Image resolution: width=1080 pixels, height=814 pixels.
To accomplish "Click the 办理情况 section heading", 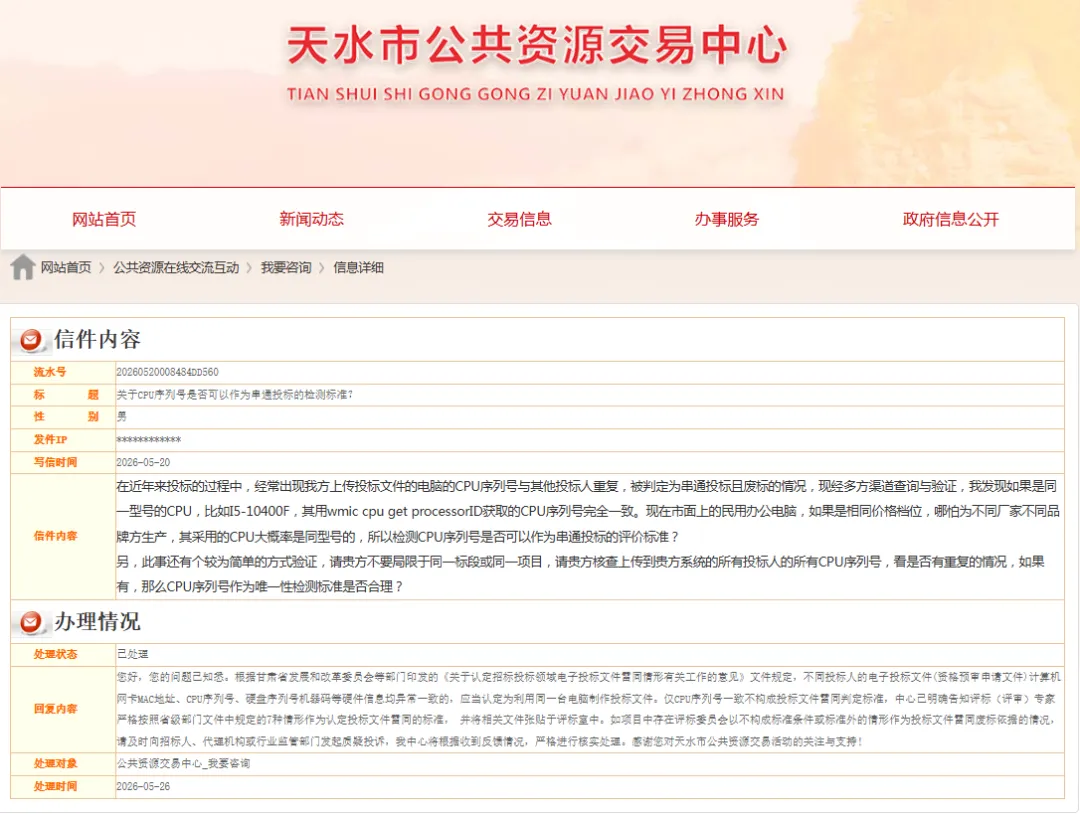I will (97, 621).
